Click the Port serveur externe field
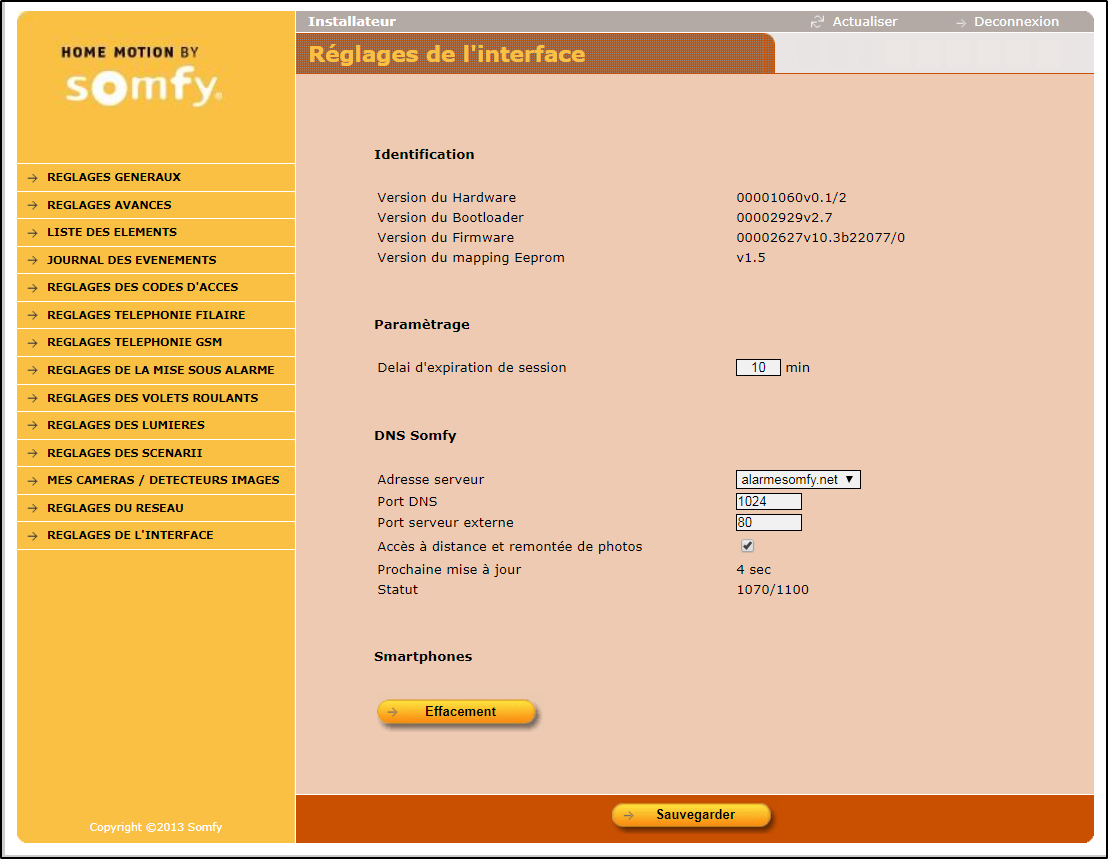 (x=769, y=522)
